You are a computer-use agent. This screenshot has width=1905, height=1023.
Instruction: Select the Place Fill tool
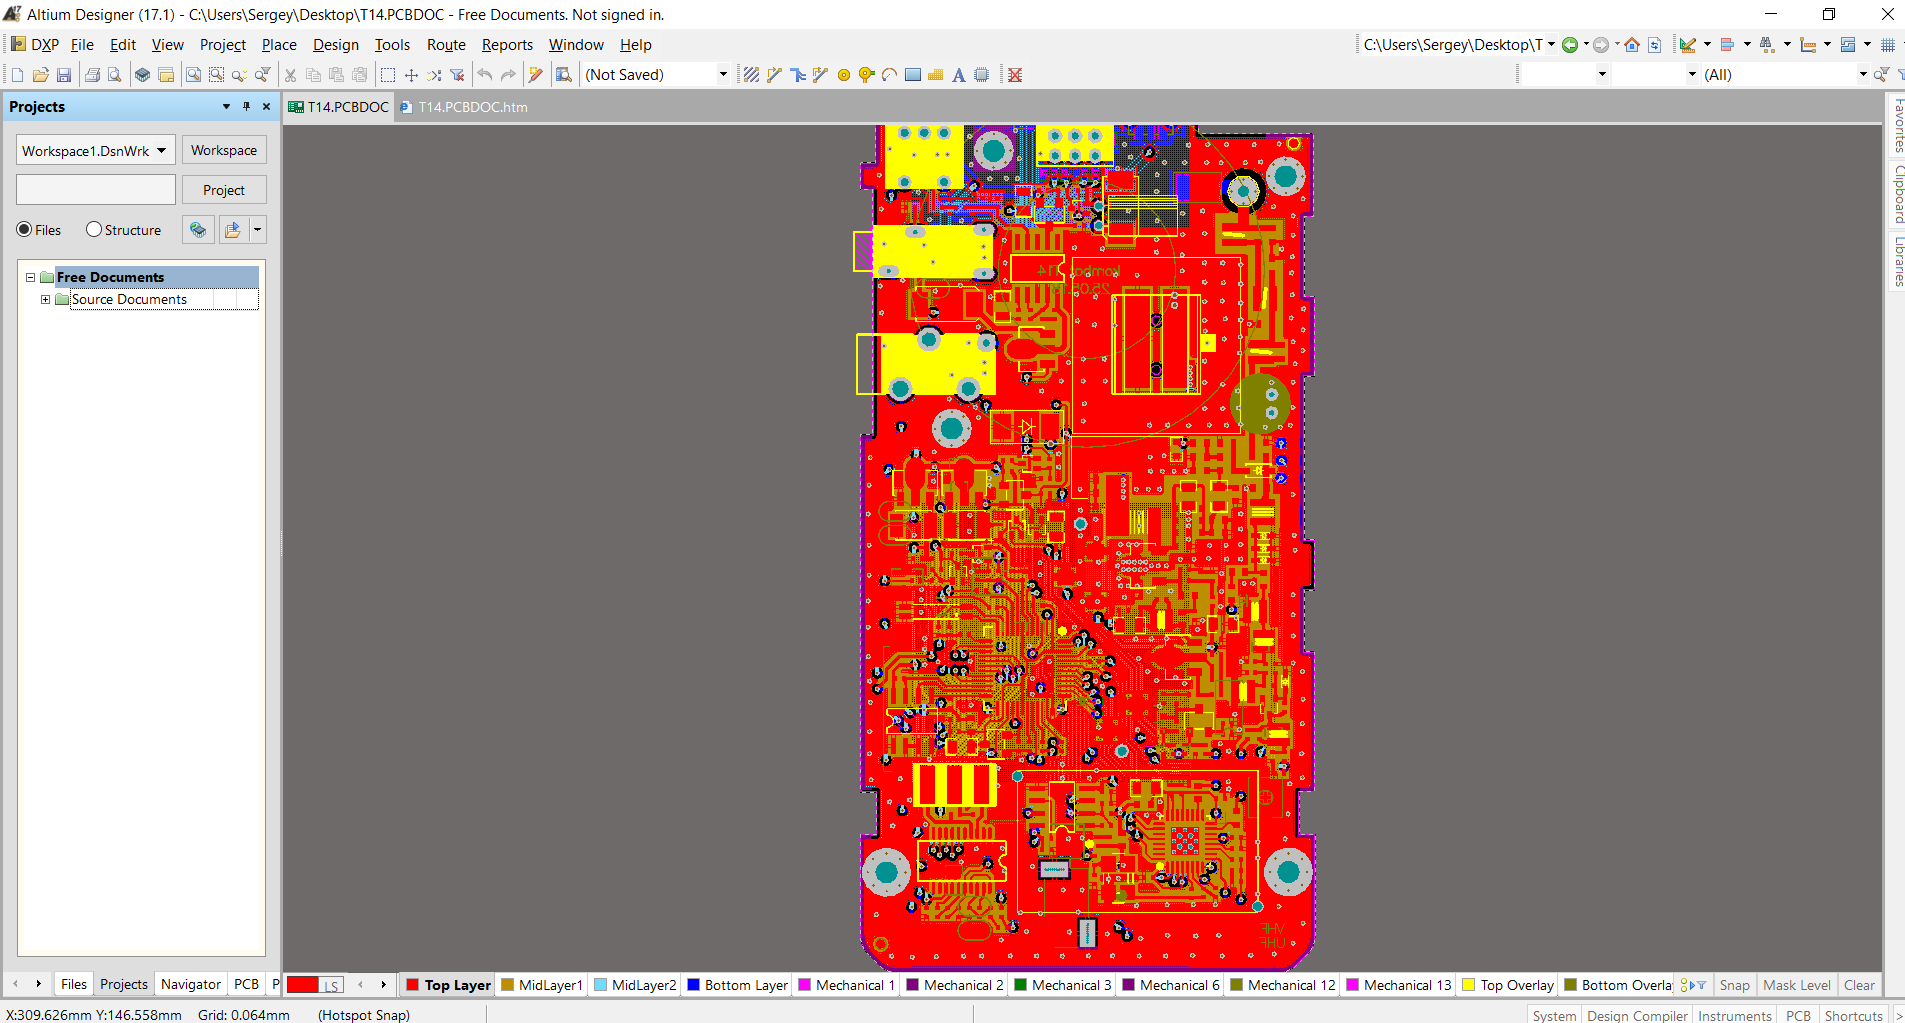coord(912,75)
